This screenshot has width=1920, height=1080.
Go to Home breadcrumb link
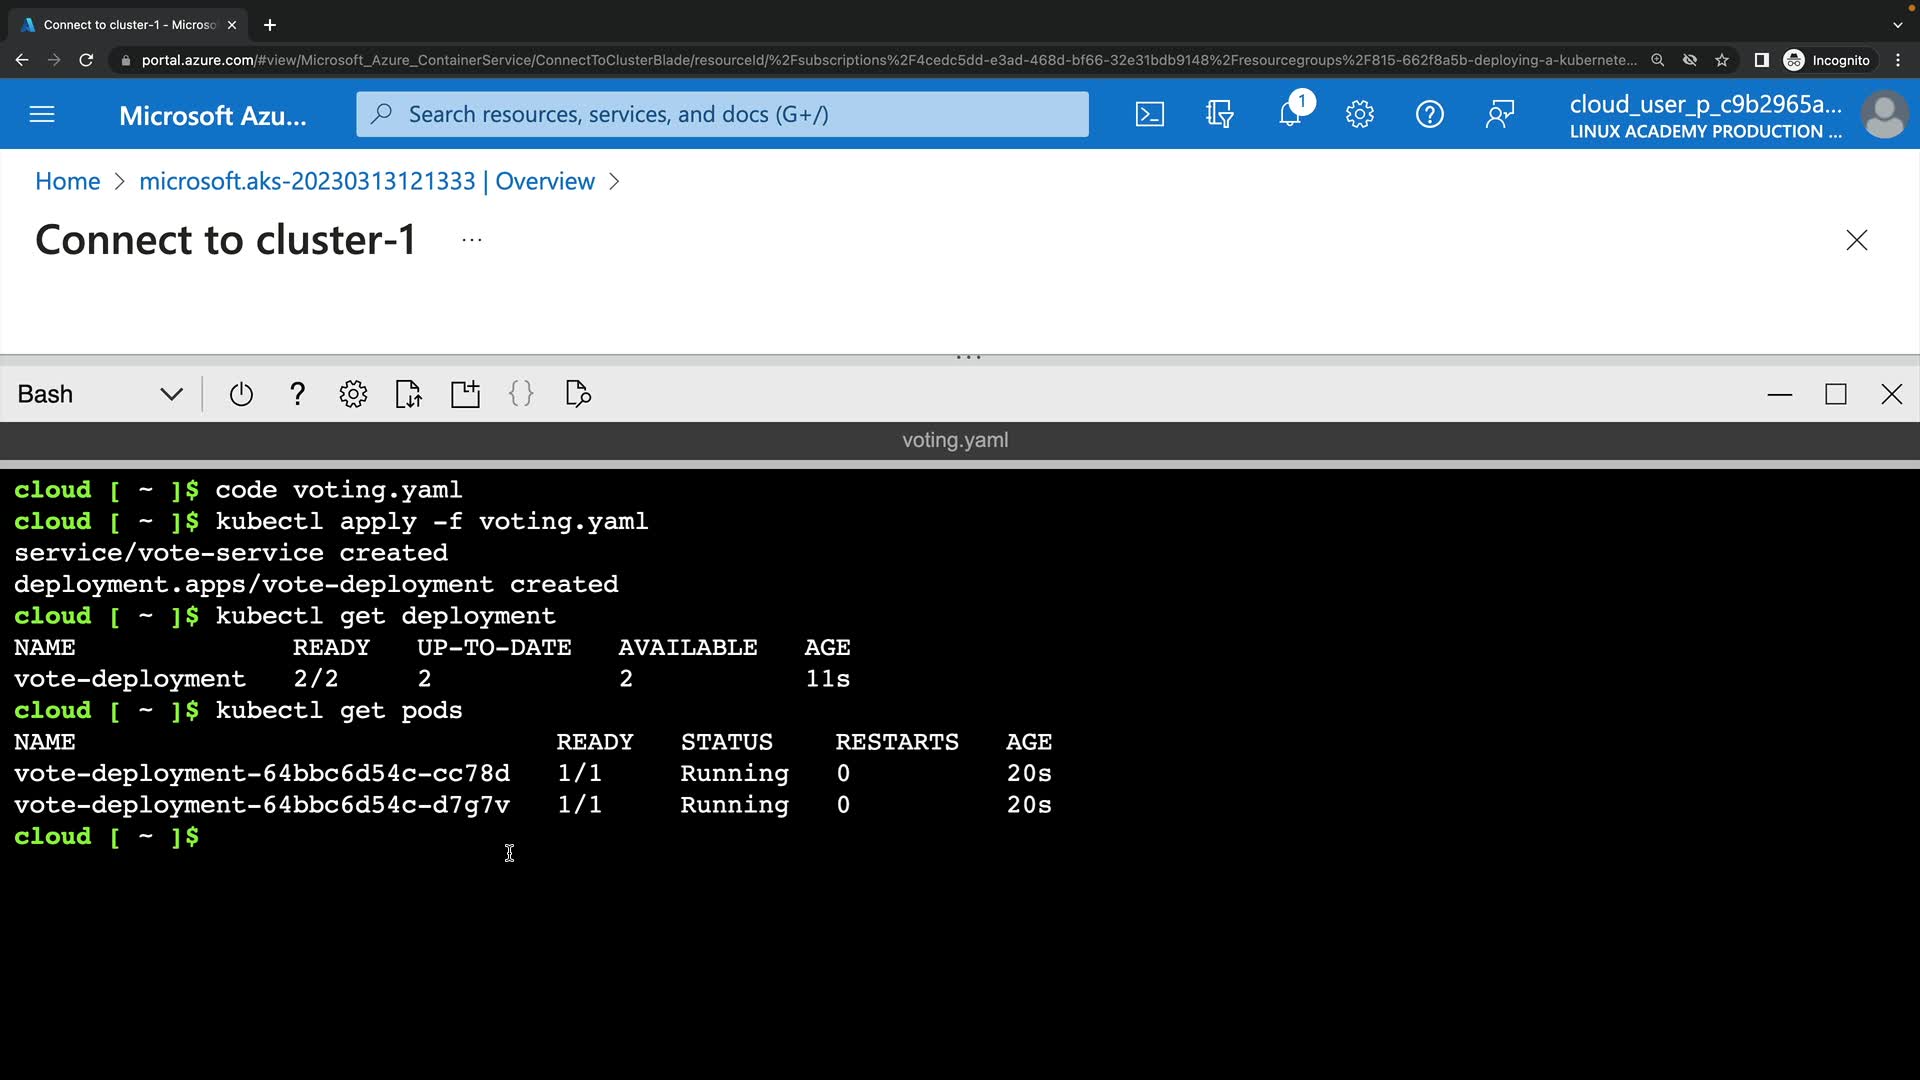pyautogui.click(x=67, y=181)
